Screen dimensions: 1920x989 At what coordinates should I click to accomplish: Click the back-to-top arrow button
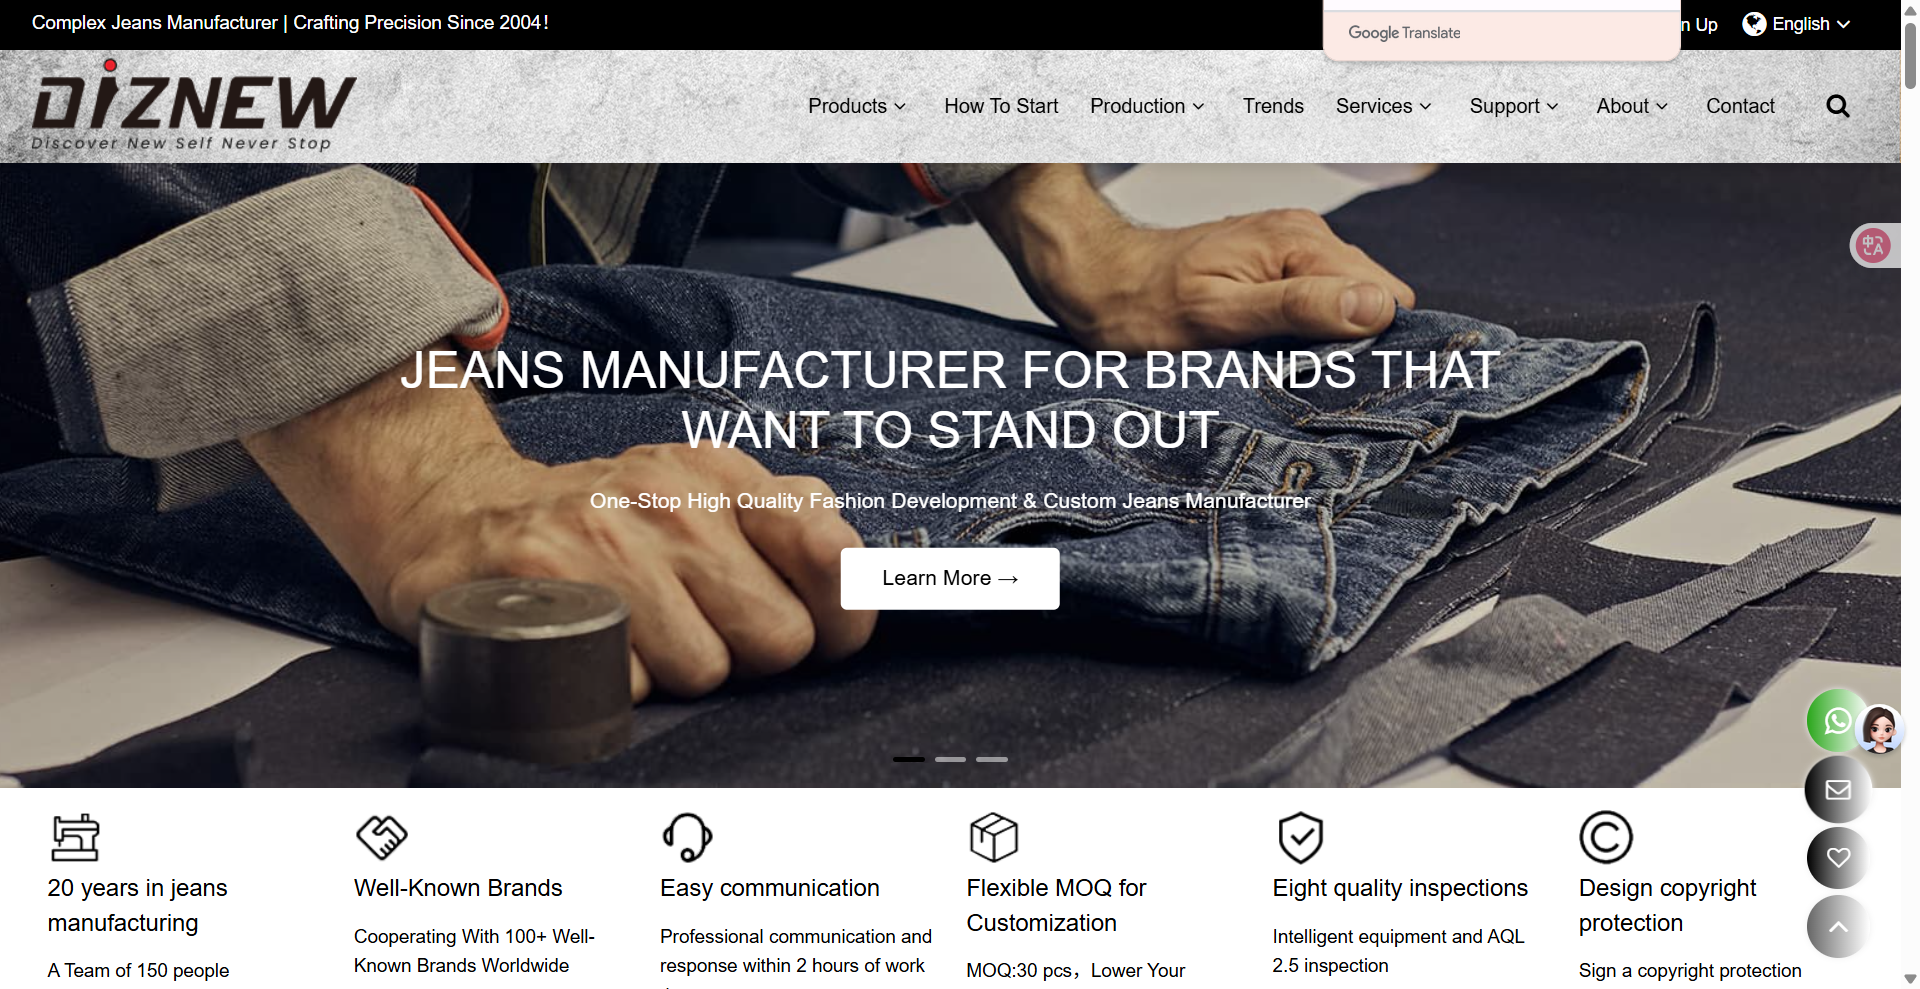1838,927
